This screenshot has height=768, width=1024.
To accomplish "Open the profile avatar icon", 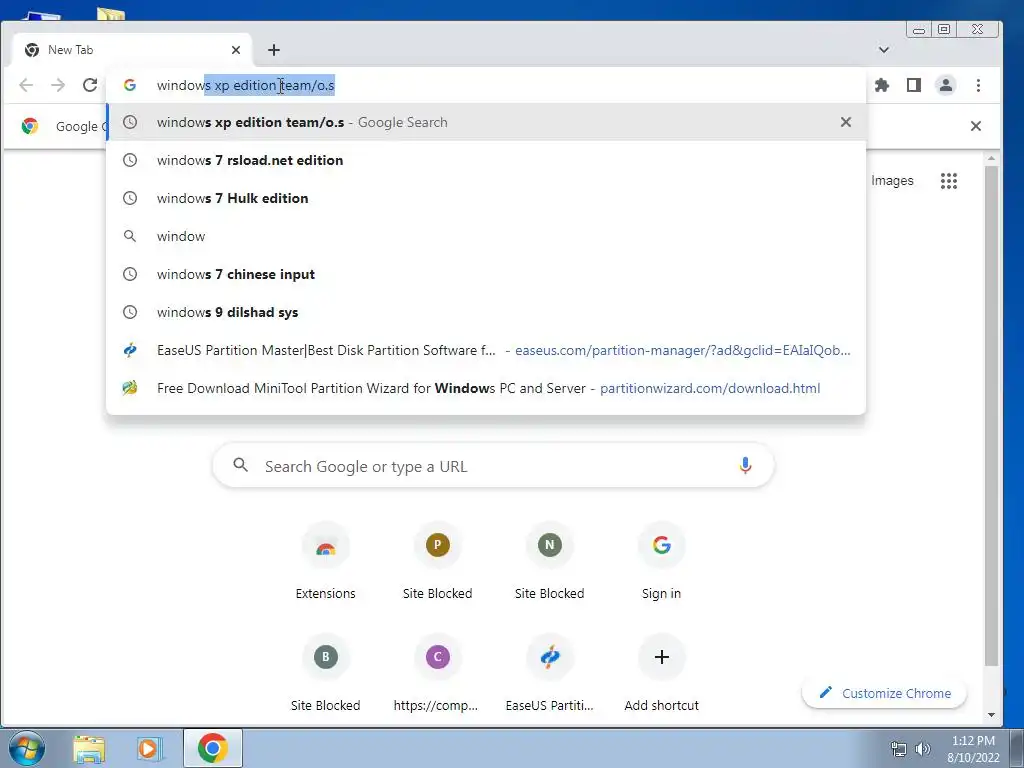I will pyautogui.click(x=946, y=85).
